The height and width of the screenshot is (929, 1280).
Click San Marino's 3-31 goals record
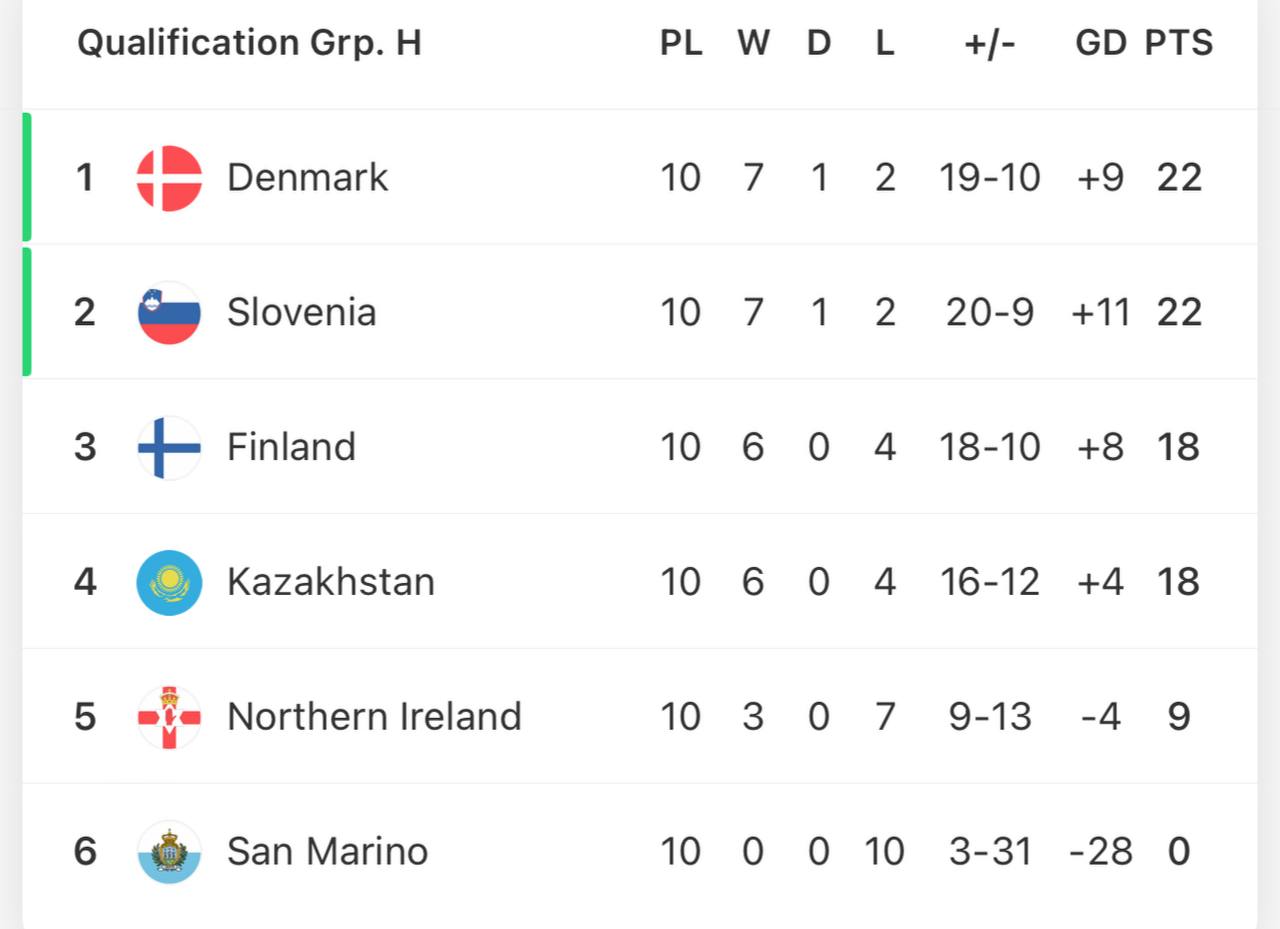(x=990, y=852)
